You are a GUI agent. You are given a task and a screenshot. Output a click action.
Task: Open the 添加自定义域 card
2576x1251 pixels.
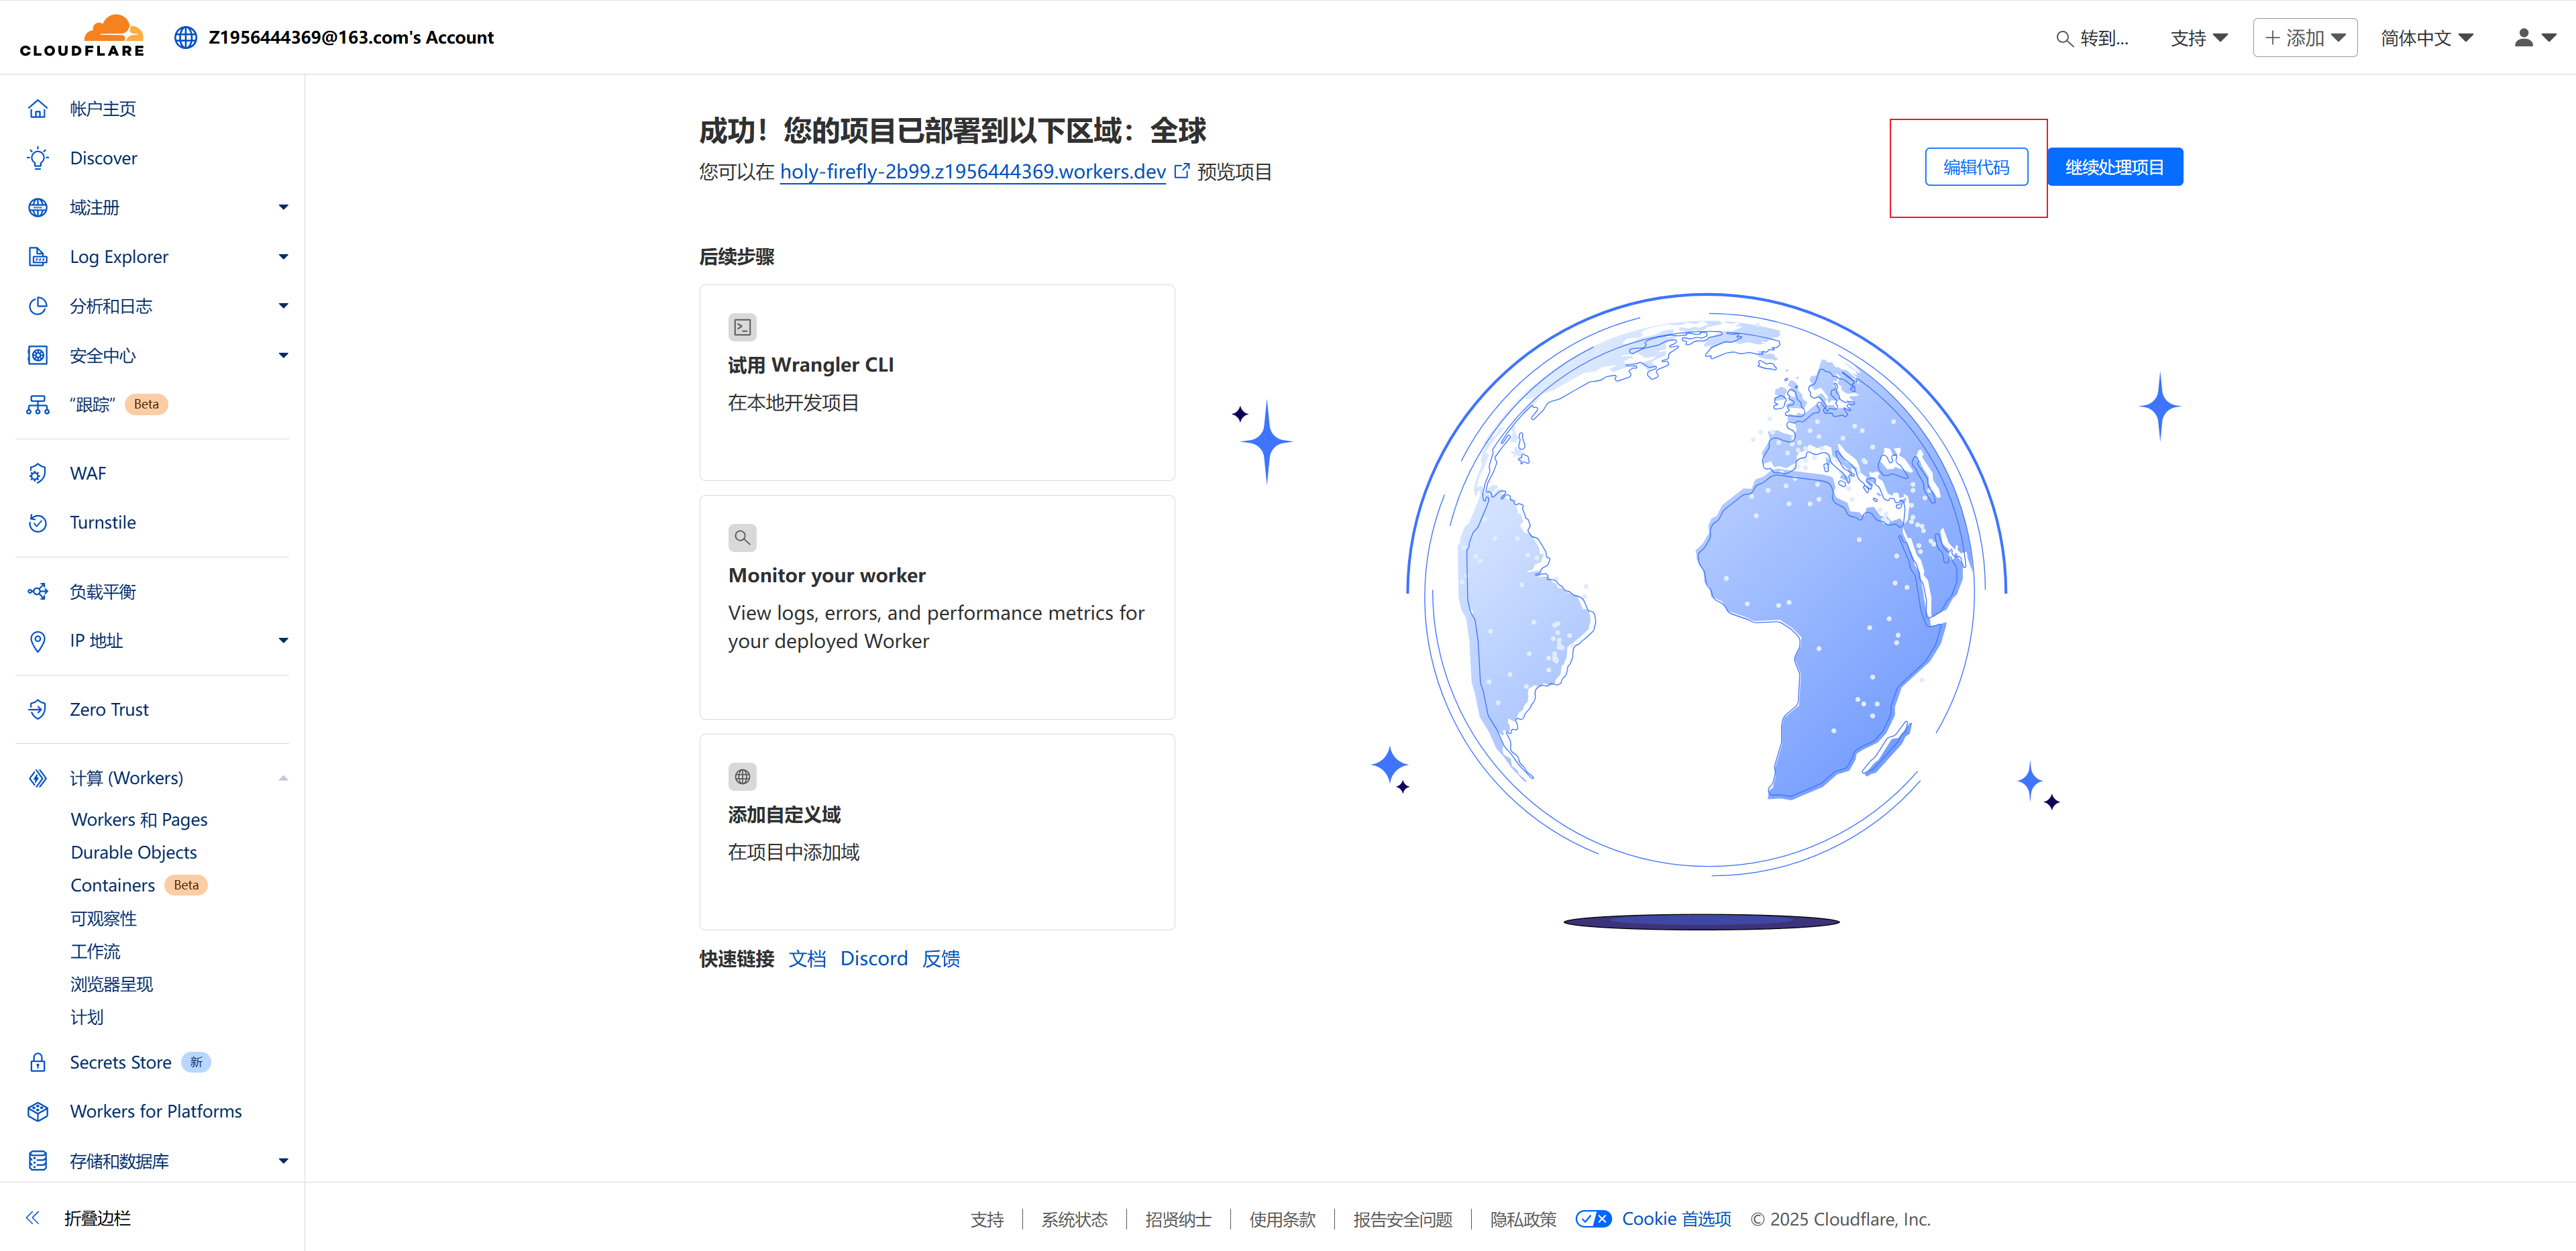tap(937, 832)
